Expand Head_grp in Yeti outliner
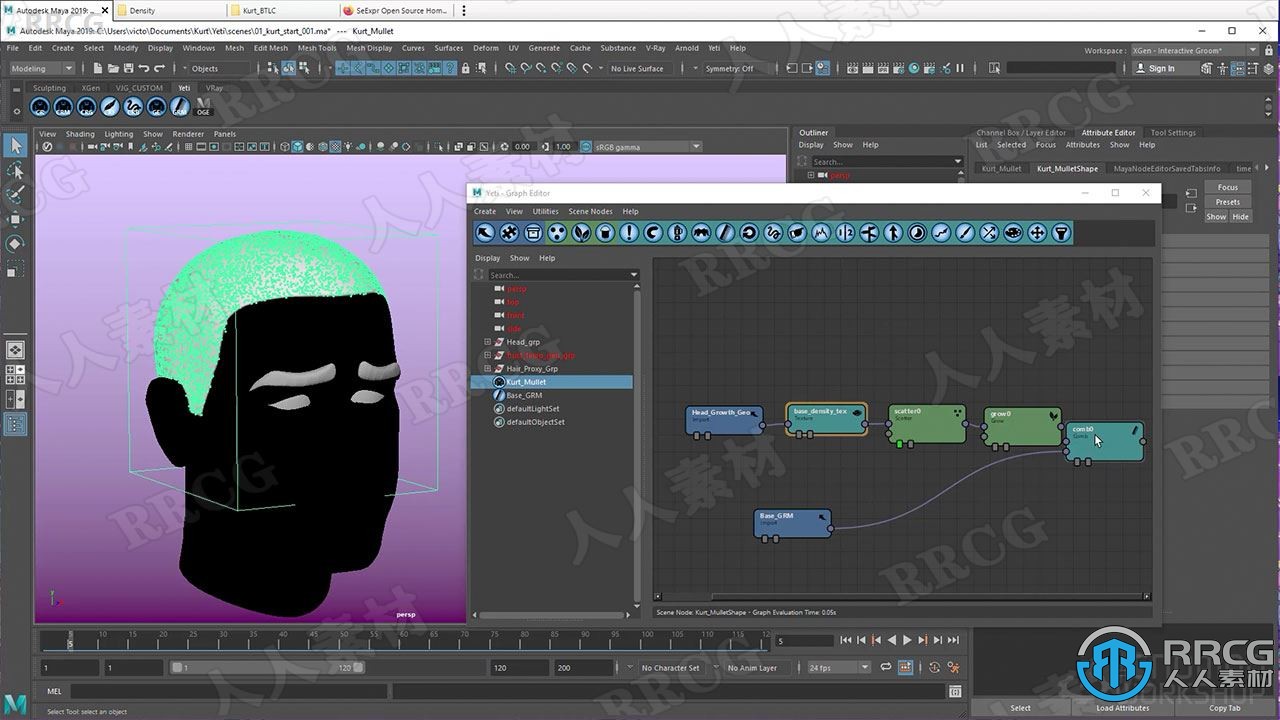This screenshot has height=720, width=1280. [x=488, y=342]
